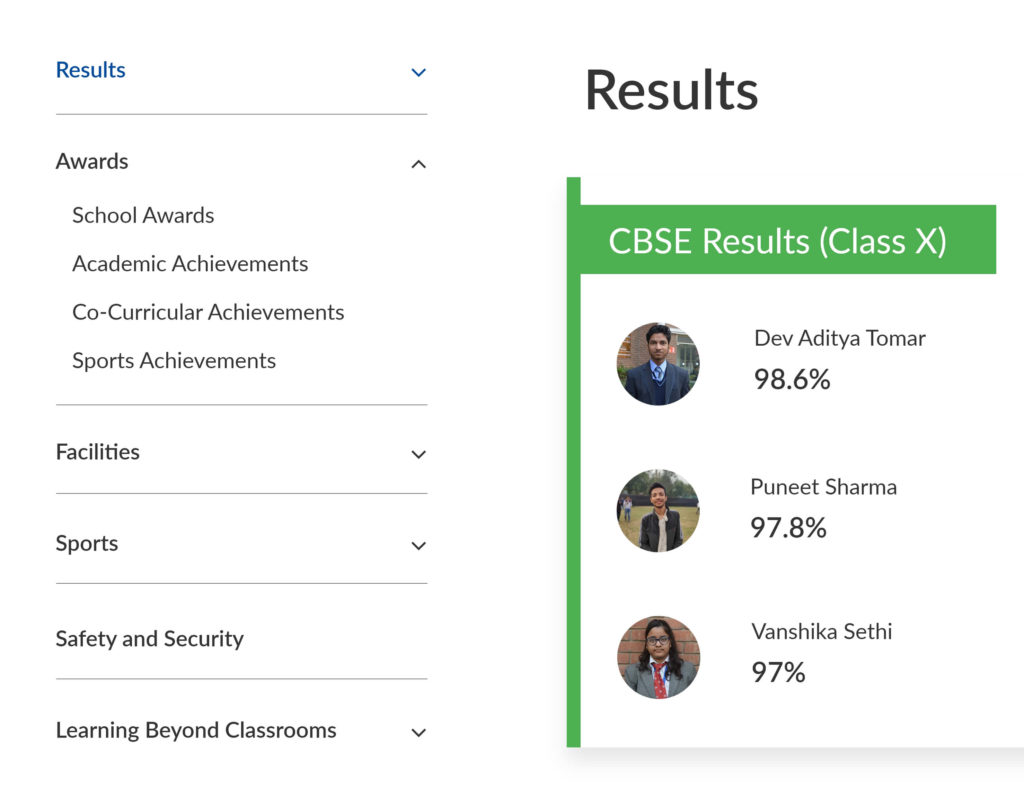Select Learning Beyond Classrooms item
This screenshot has height=800, width=1024.
point(196,730)
